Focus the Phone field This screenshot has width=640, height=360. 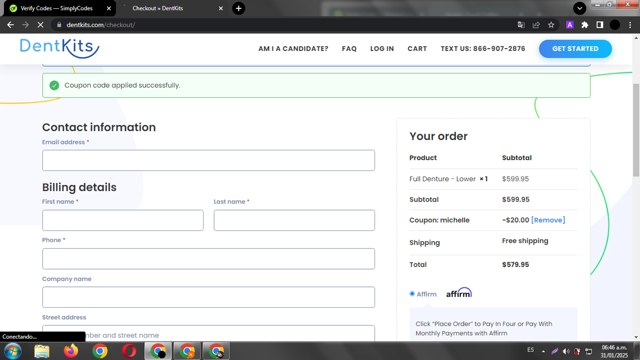[208, 259]
